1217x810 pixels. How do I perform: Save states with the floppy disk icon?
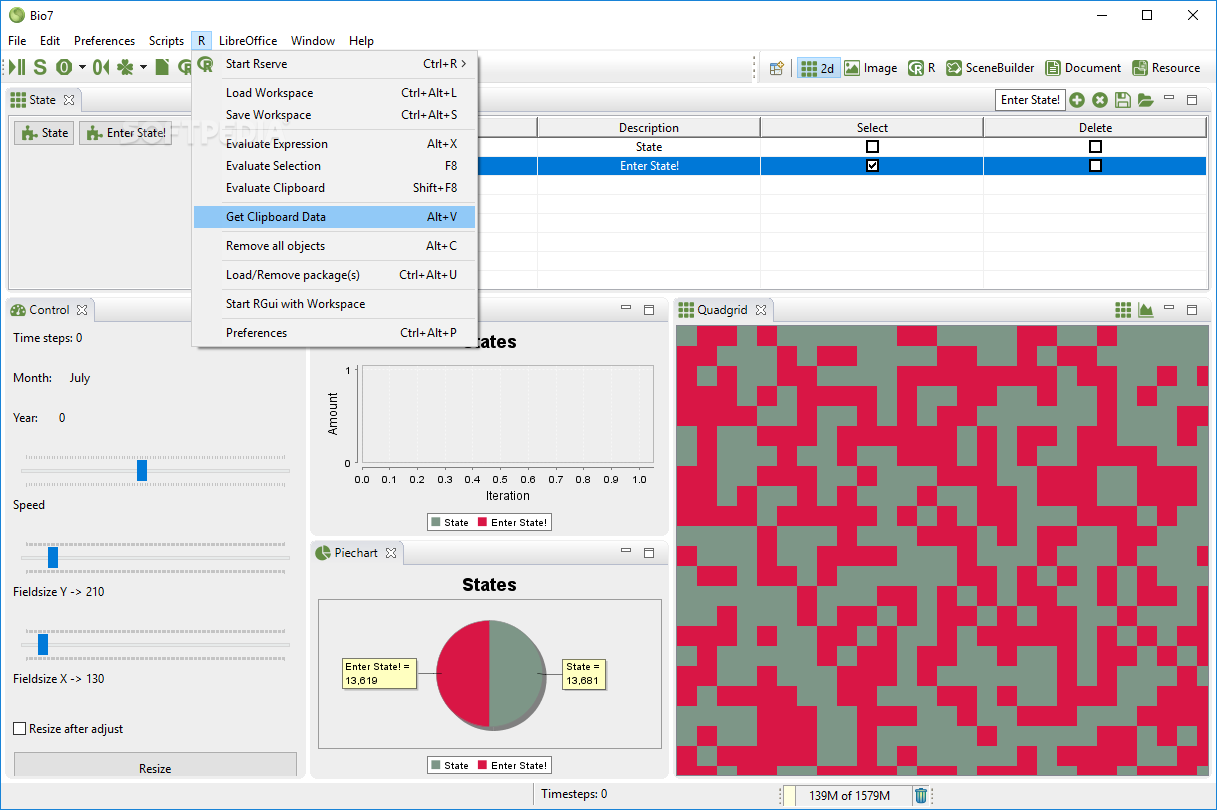pos(1123,100)
